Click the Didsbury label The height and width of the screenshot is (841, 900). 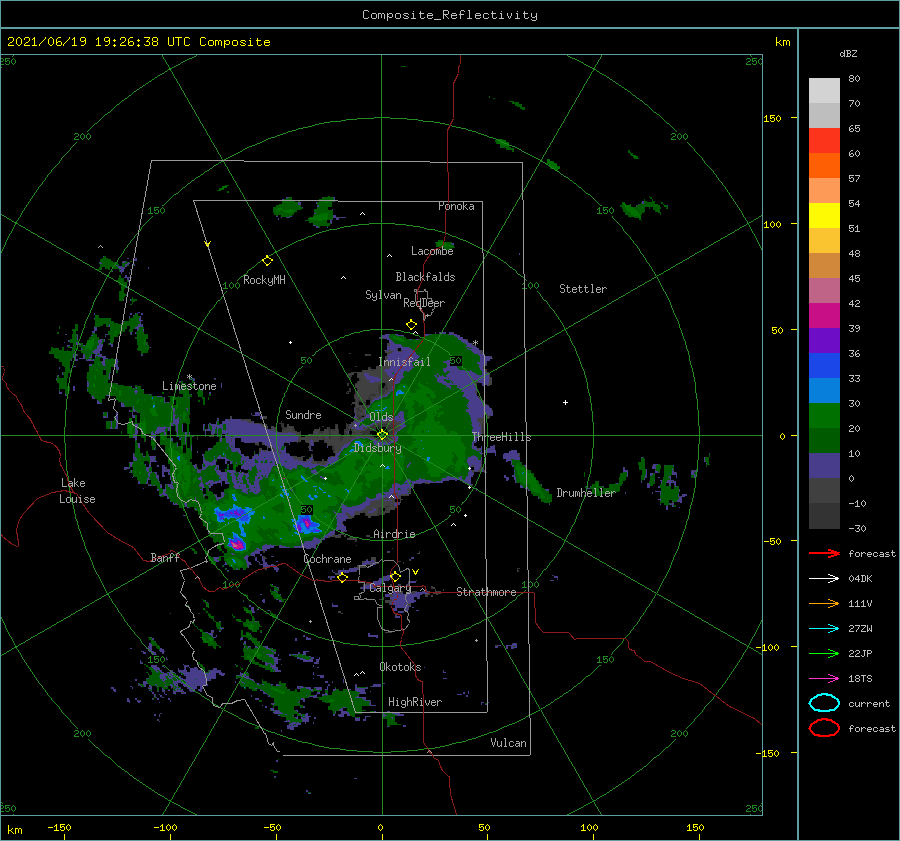[x=377, y=448]
